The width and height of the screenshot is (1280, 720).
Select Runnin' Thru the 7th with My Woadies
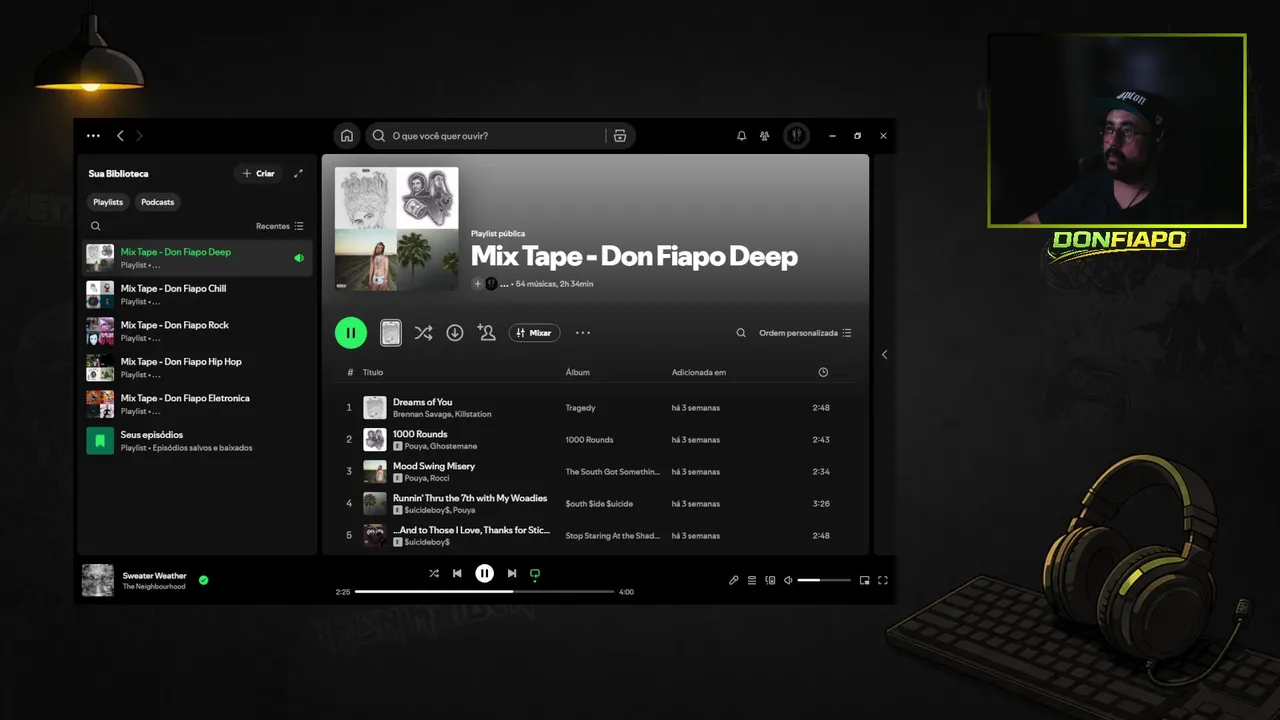470,498
